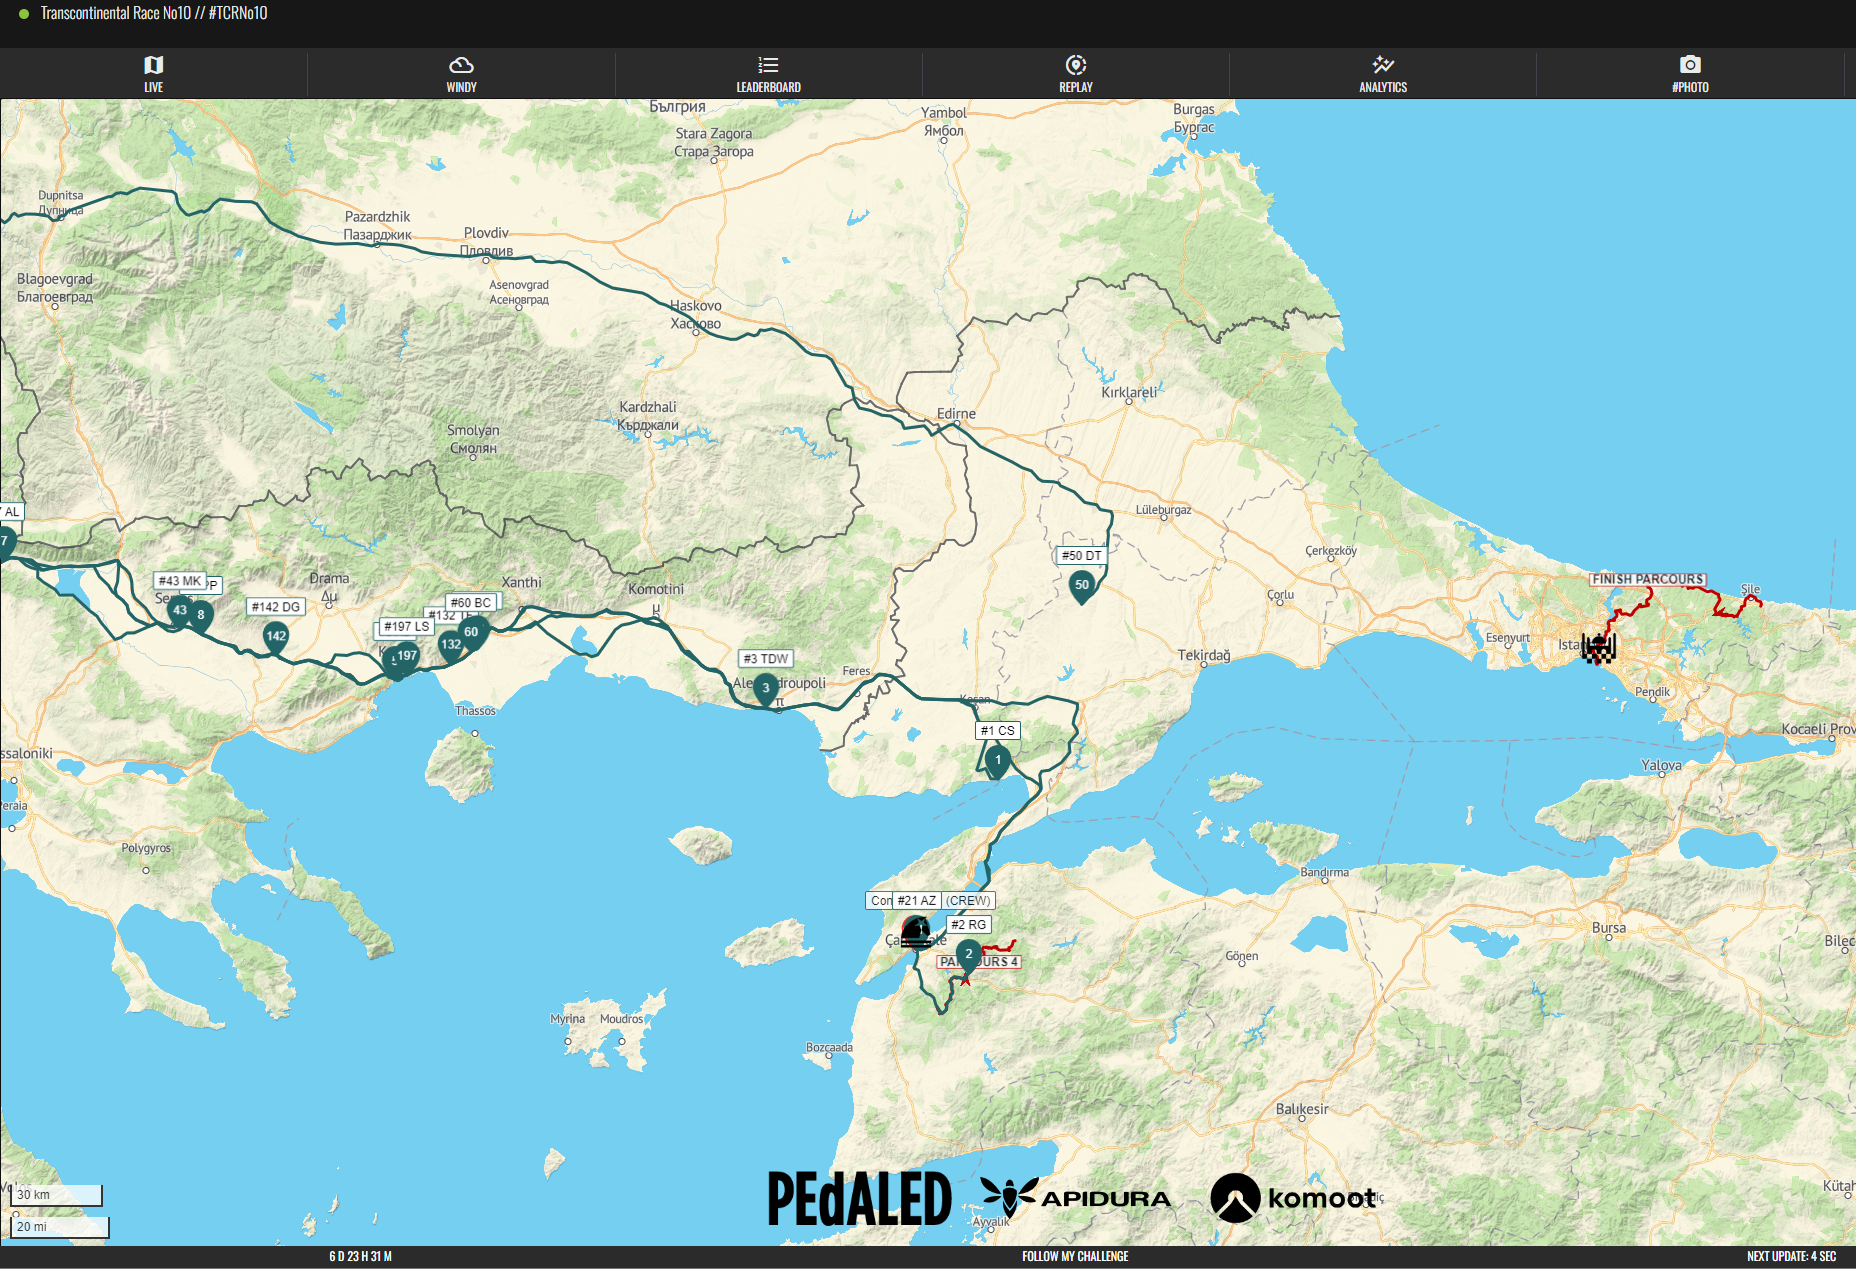Click the Photo camera icon

tap(1690, 65)
